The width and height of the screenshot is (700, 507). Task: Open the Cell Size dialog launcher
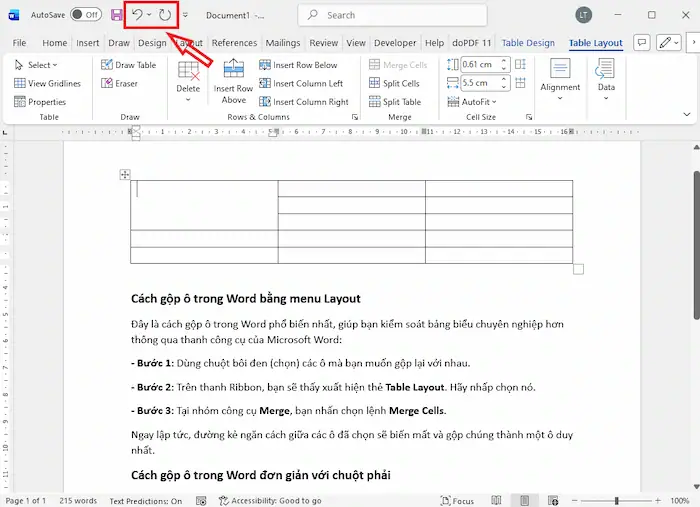pos(529,117)
